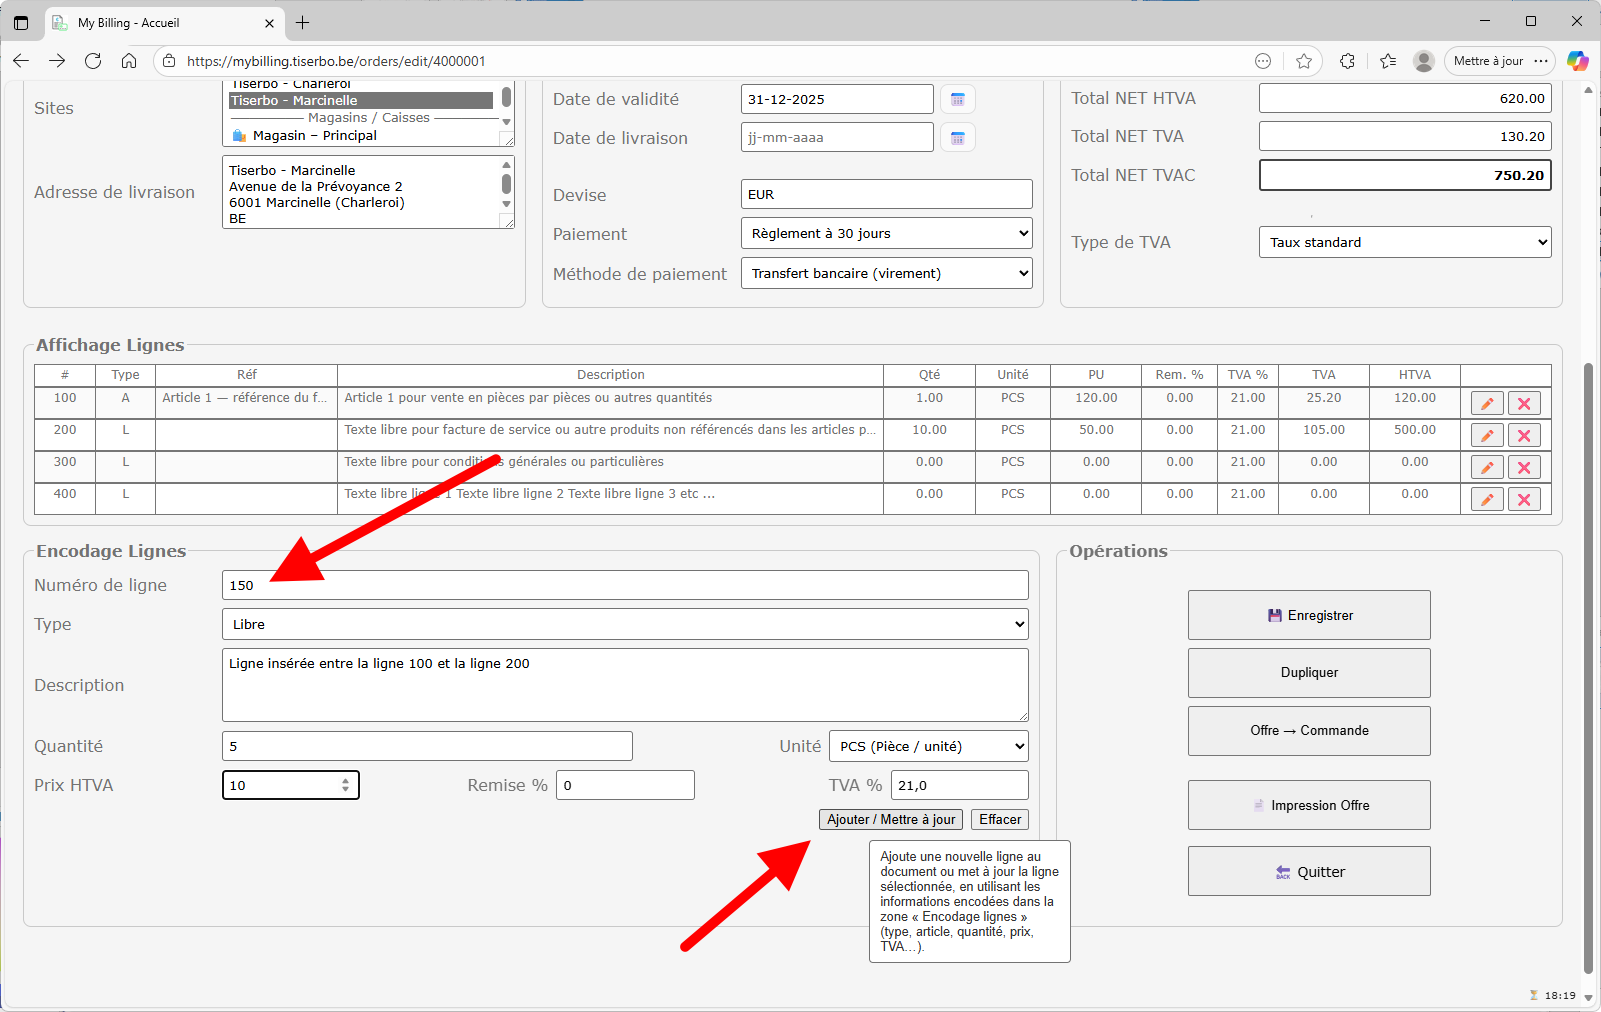This screenshot has height=1012, width=1601.
Task: Open the Unité combo box
Action: (x=928, y=746)
